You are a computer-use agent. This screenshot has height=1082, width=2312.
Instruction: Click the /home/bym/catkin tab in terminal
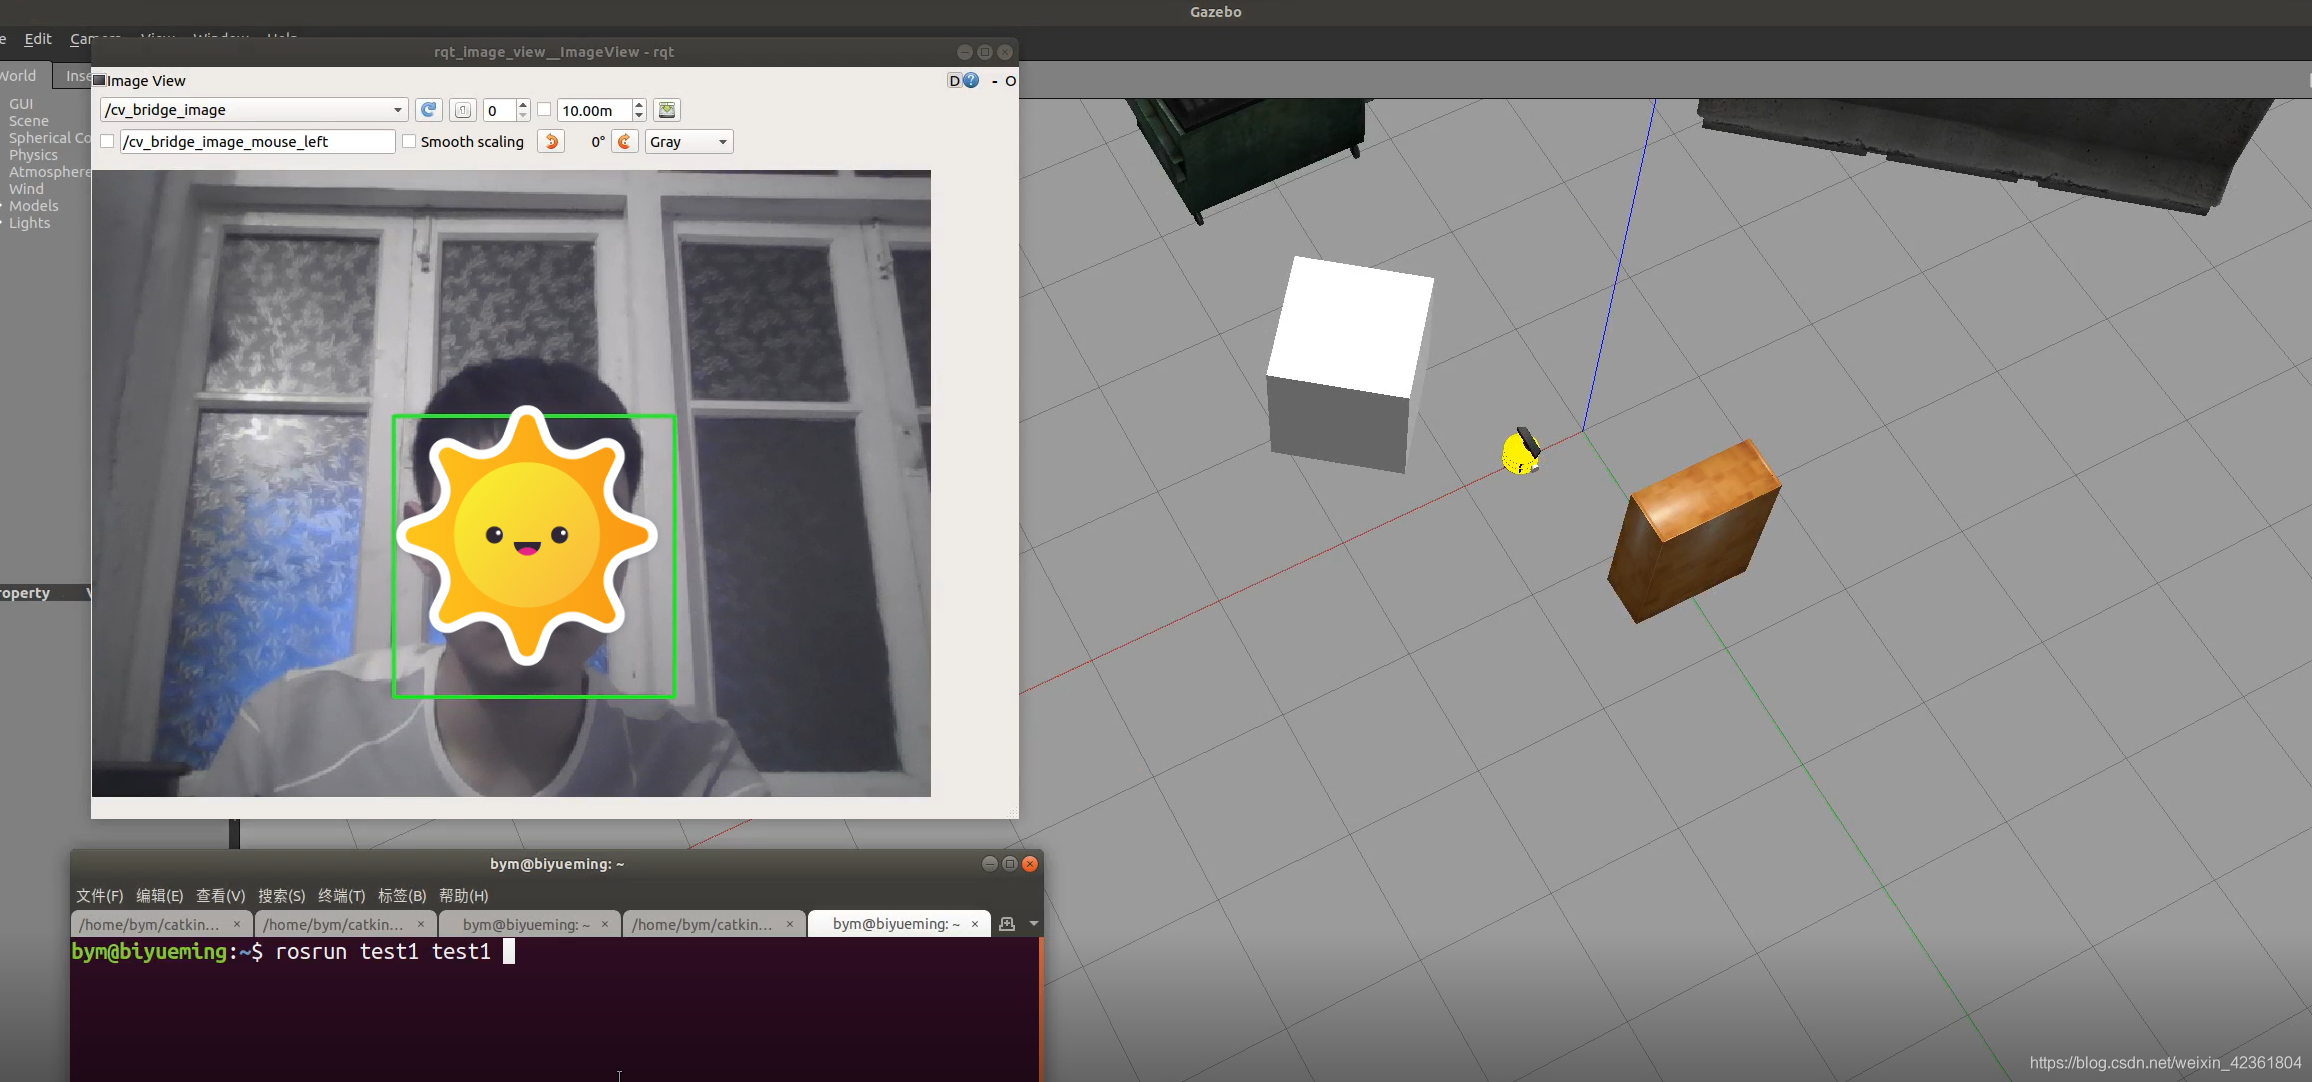[x=153, y=923]
